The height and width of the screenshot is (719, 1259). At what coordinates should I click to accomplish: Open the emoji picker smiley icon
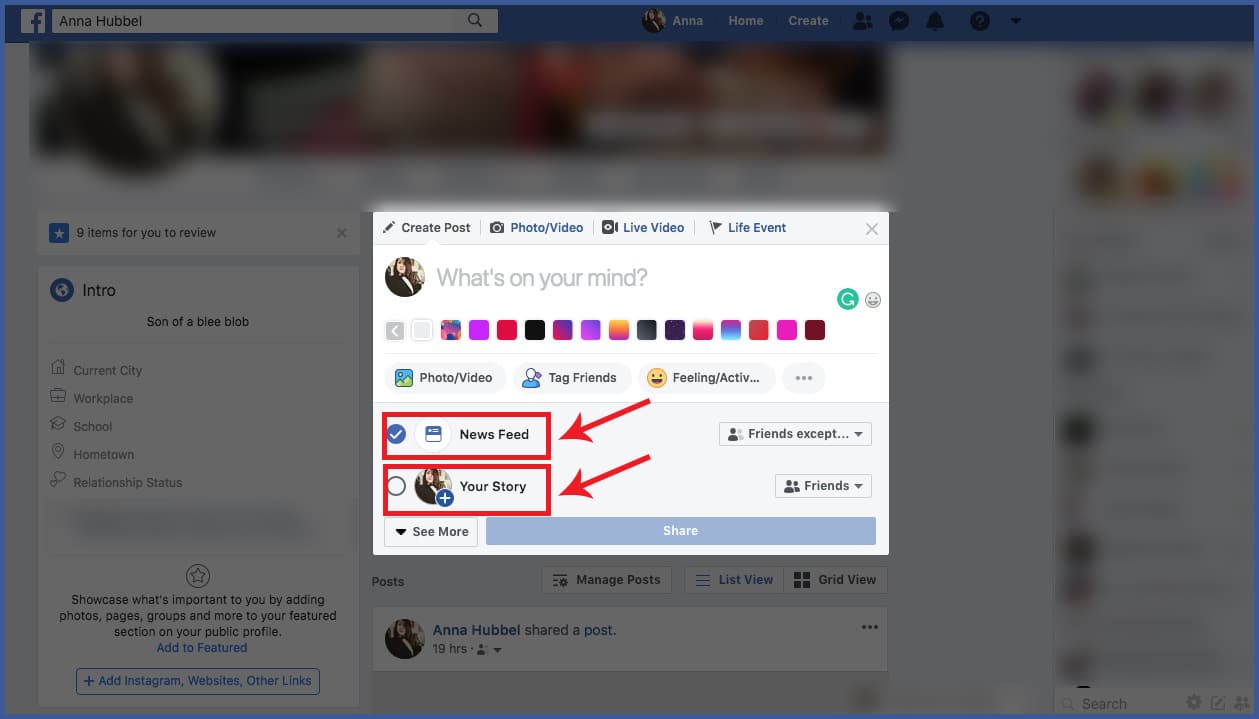[x=873, y=300]
